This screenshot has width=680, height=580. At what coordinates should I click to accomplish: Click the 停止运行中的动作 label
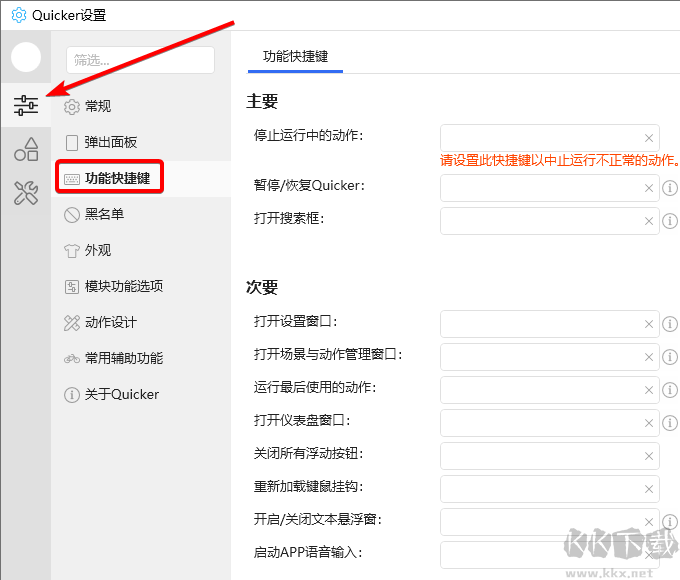(308, 135)
